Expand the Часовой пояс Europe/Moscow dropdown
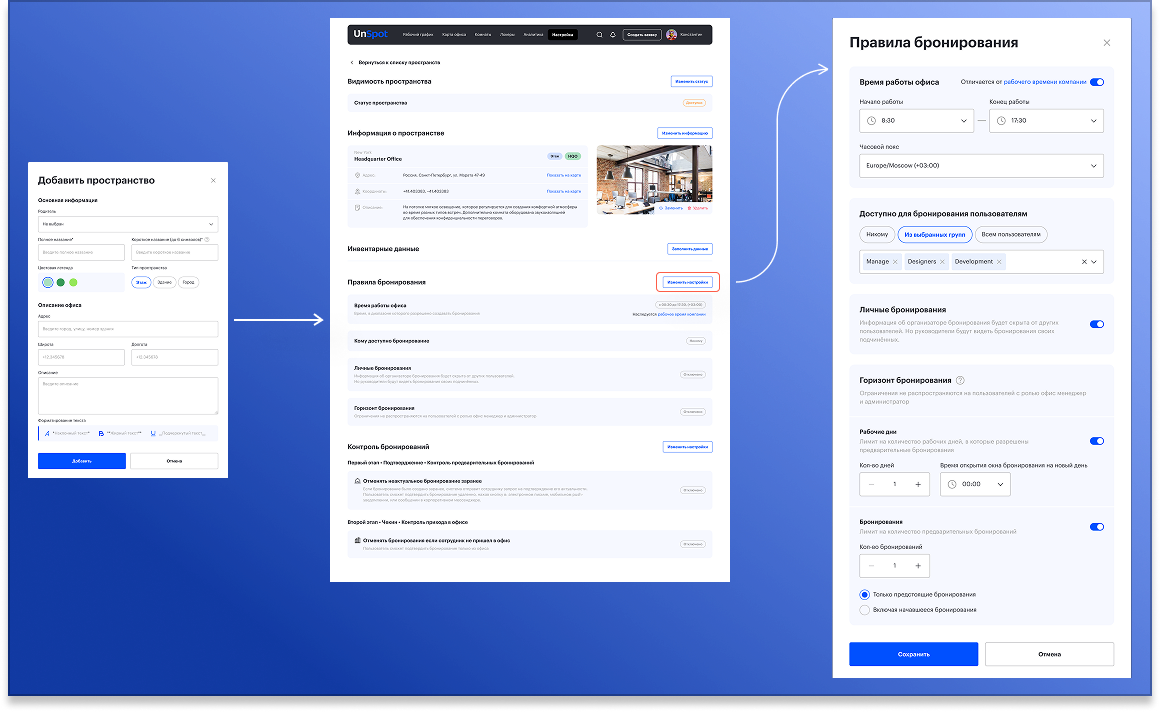The image size is (1160, 712). pyautogui.click(x=980, y=165)
